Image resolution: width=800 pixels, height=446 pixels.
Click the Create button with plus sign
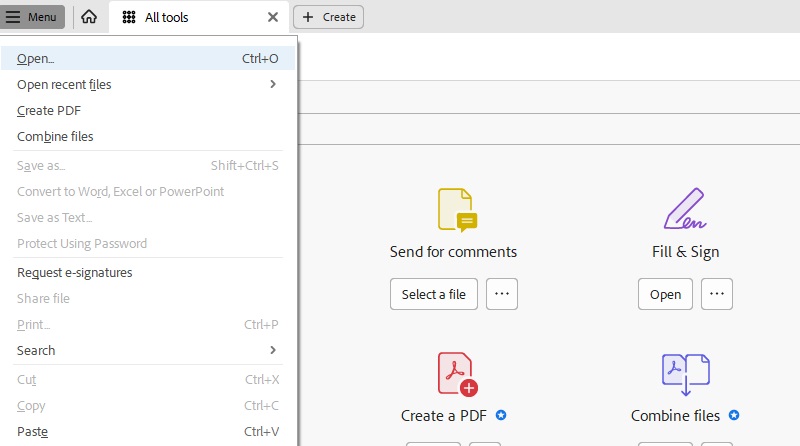(x=328, y=17)
